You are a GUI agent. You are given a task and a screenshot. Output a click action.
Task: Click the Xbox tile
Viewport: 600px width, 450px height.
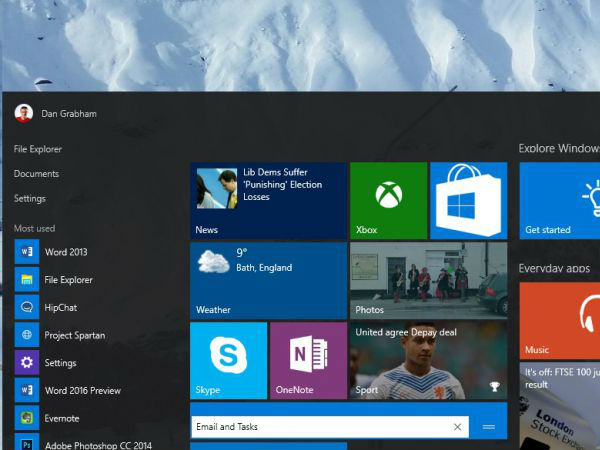point(388,201)
